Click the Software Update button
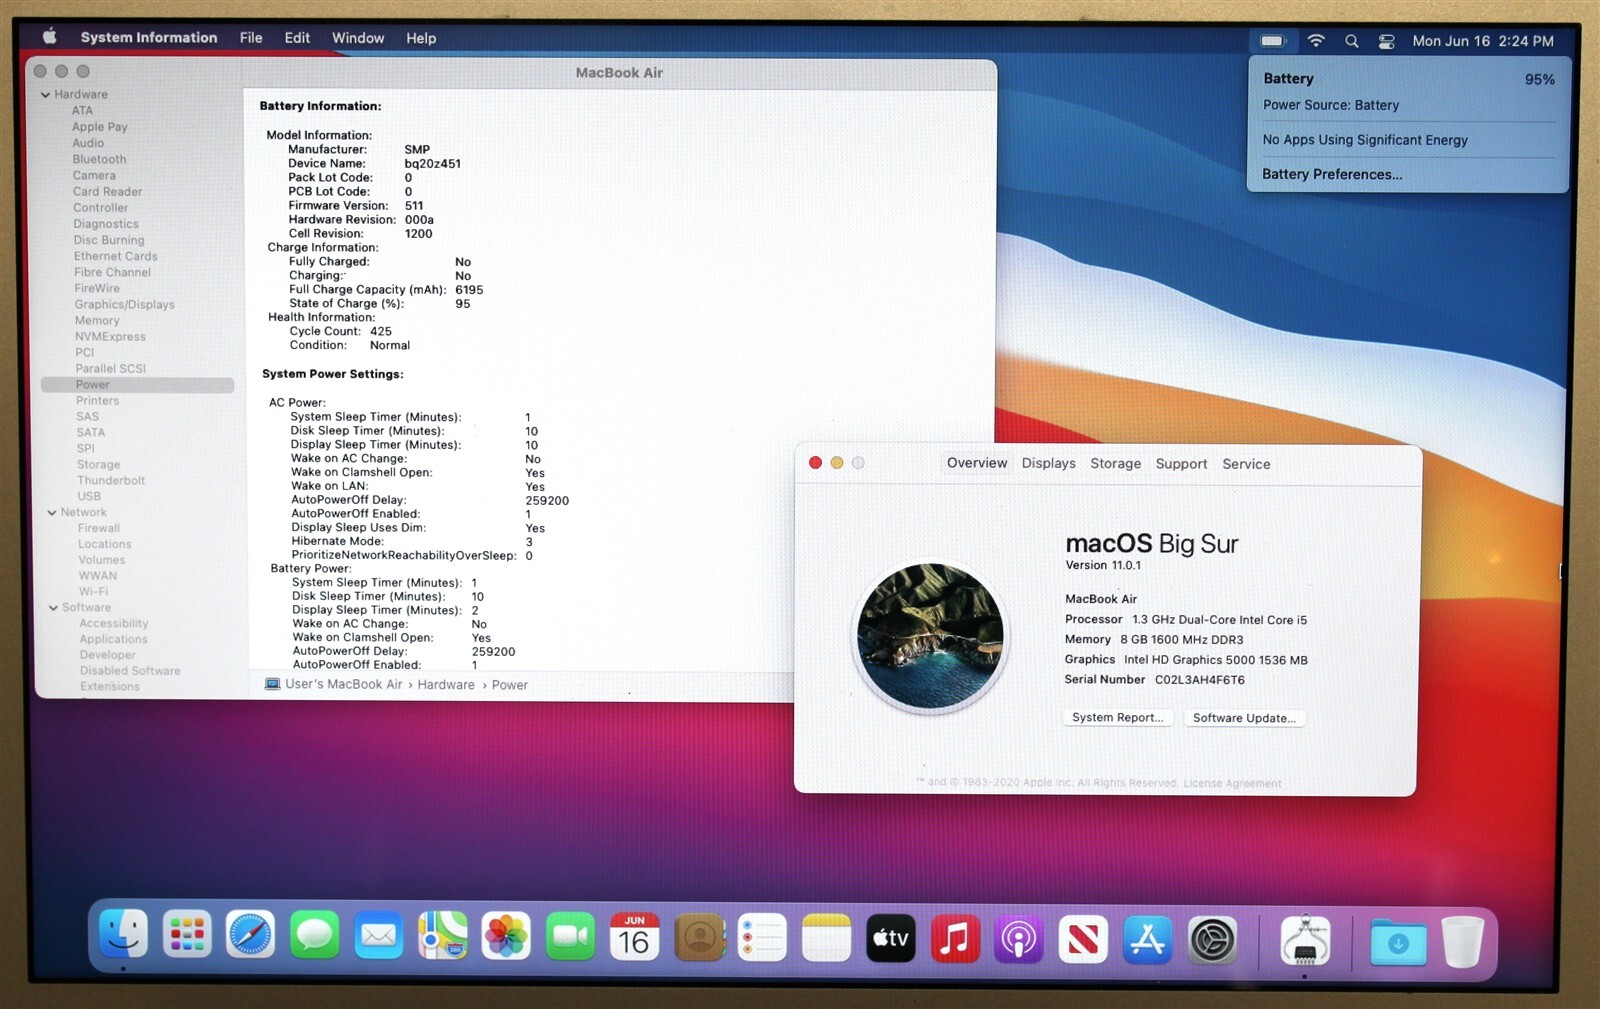The width and height of the screenshot is (1600, 1009). [x=1244, y=718]
